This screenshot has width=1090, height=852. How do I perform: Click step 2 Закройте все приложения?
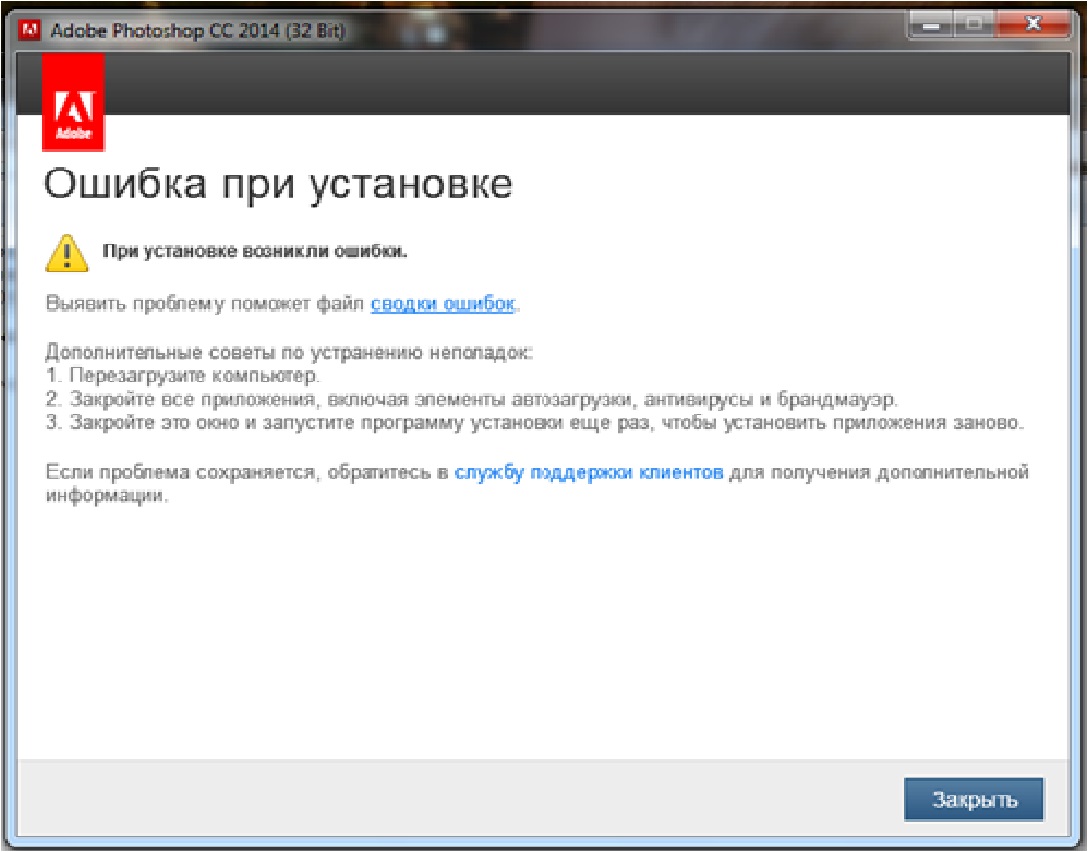472,399
